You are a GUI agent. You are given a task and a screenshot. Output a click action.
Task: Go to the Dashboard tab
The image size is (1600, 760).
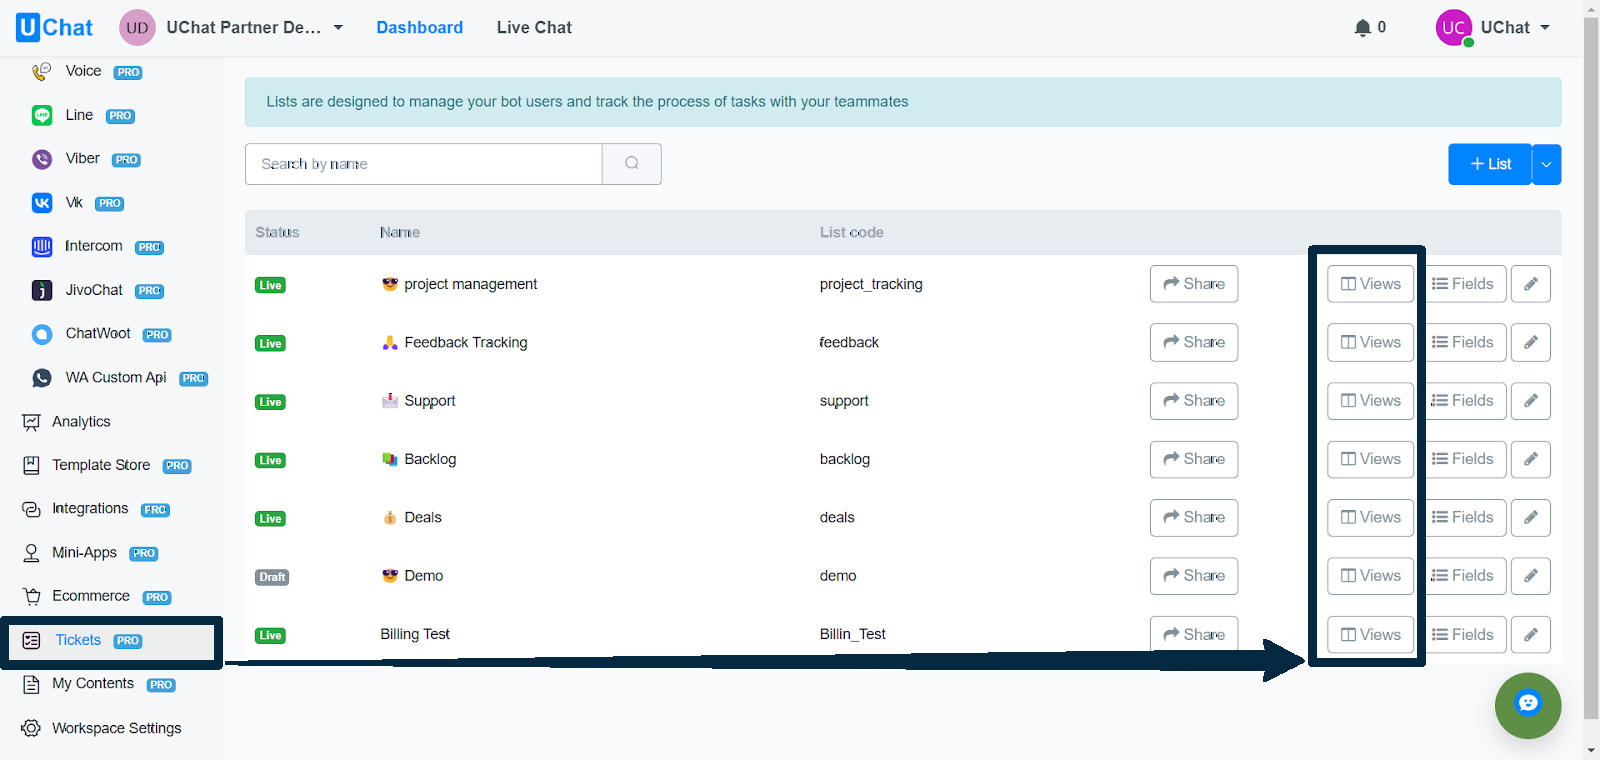pyautogui.click(x=420, y=27)
